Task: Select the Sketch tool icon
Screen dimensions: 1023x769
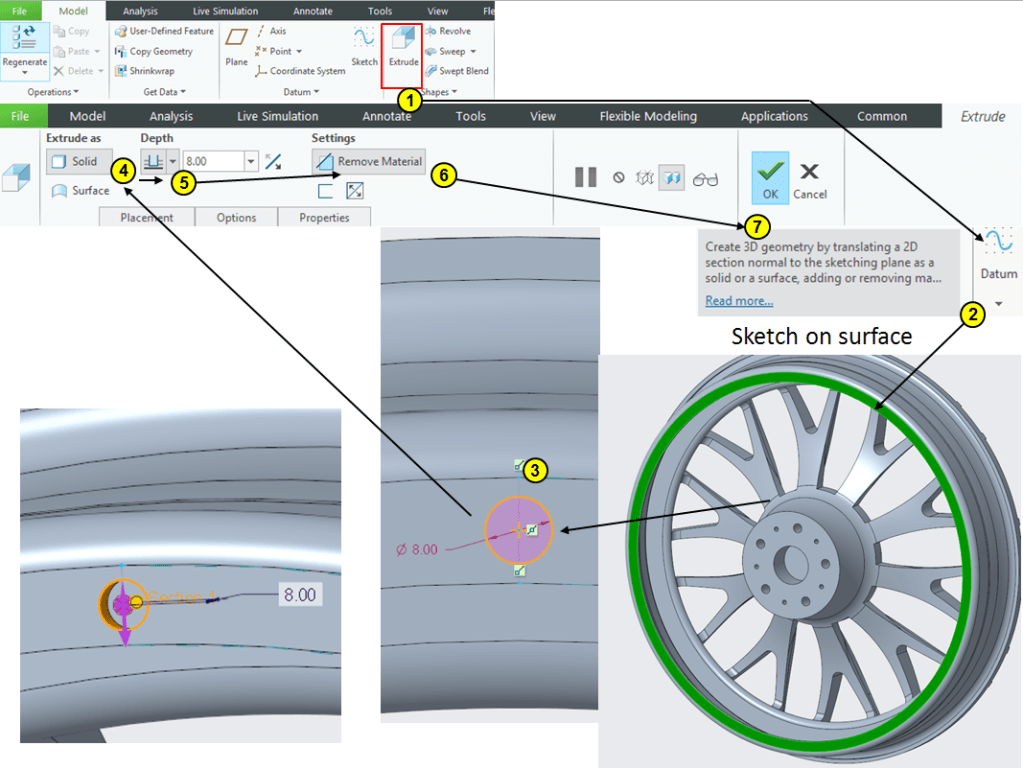Action: [363, 48]
